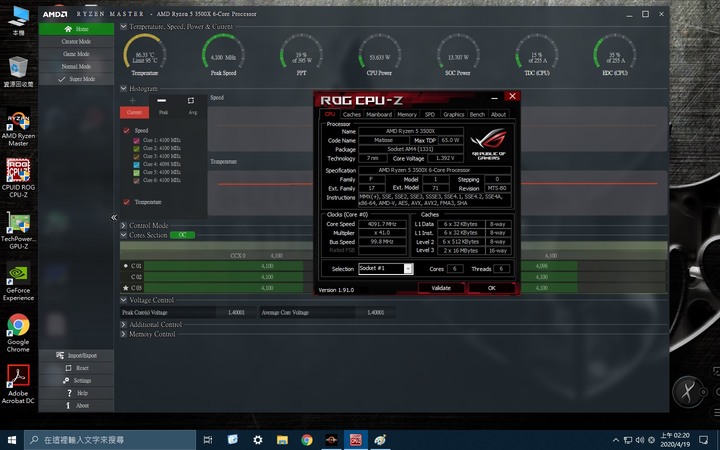Open the Windows Start menu
This screenshot has width=720, height=450.
coord(11,440)
